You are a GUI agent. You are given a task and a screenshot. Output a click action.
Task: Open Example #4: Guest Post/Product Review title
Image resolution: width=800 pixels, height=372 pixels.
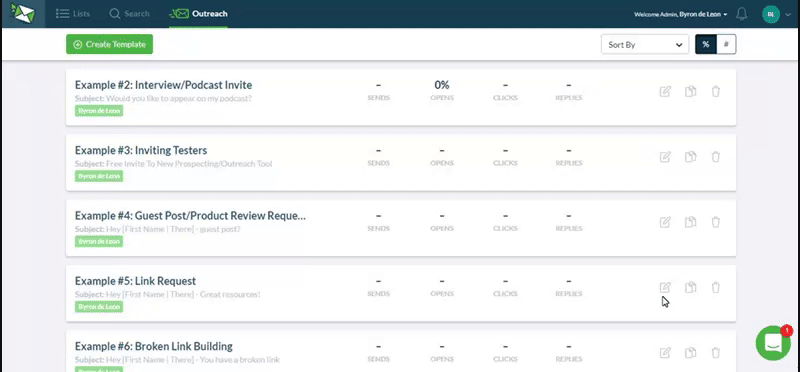190,216
